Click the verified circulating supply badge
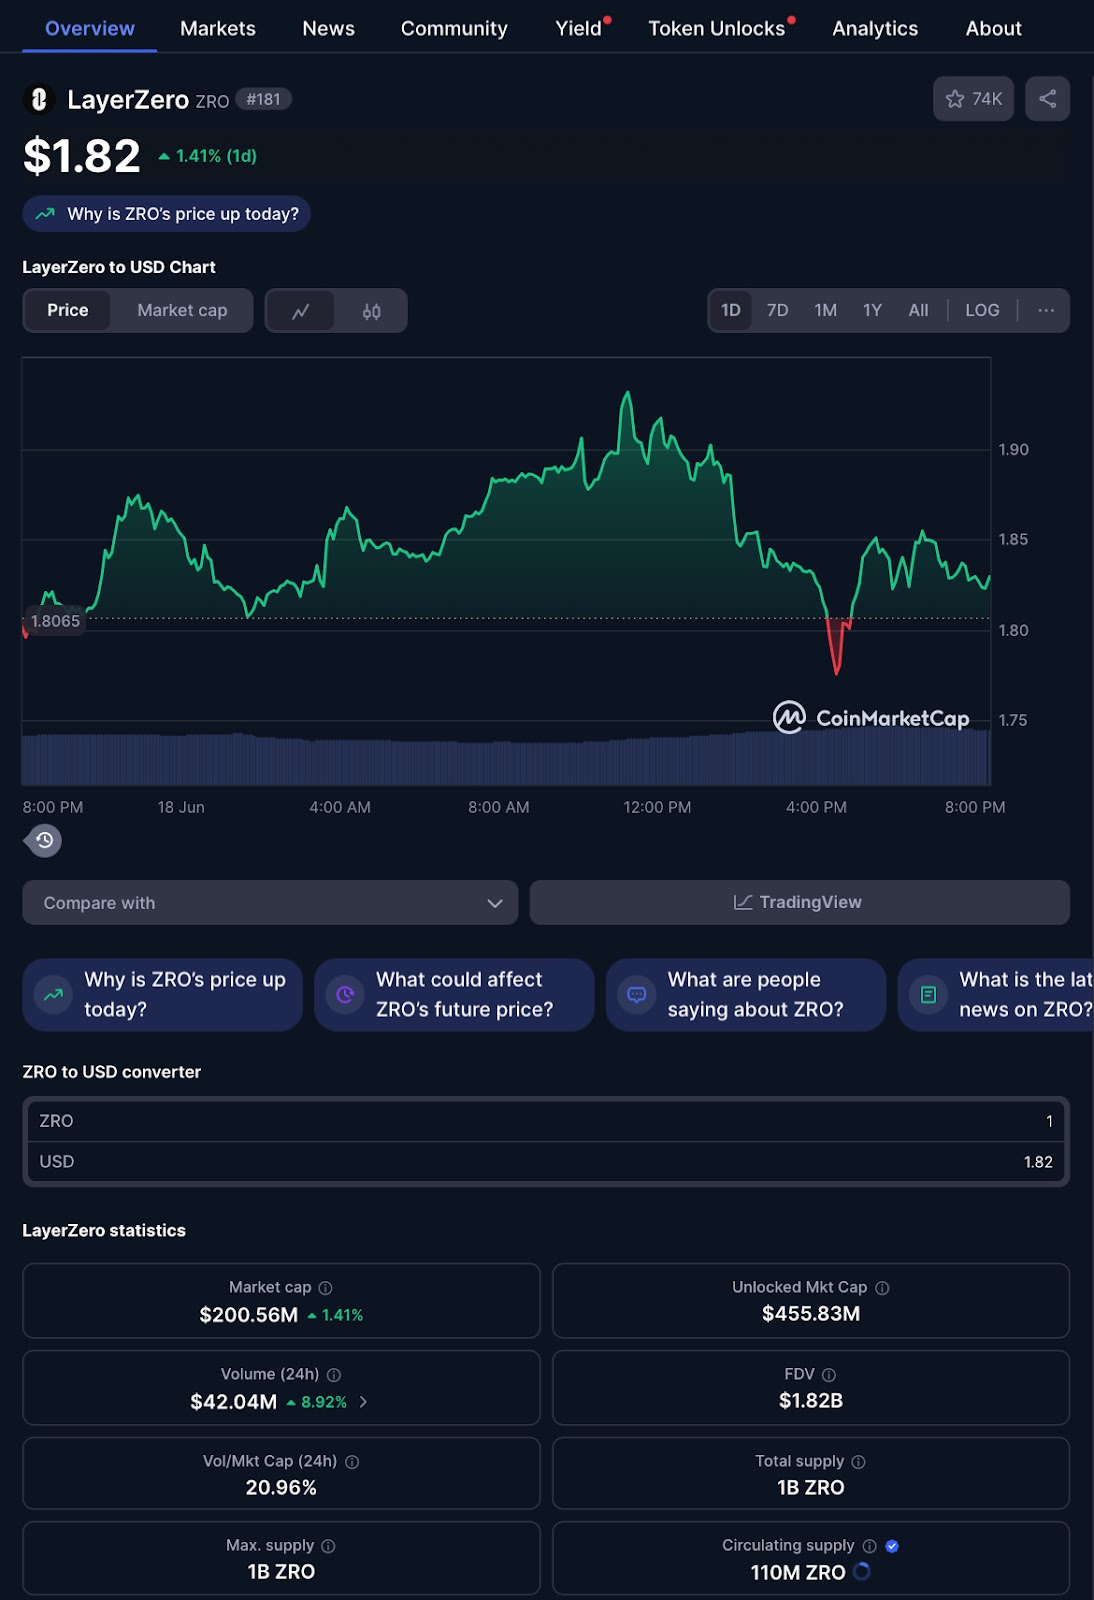Image resolution: width=1094 pixels, height=1600 pixels. (x=892, y=1546)
